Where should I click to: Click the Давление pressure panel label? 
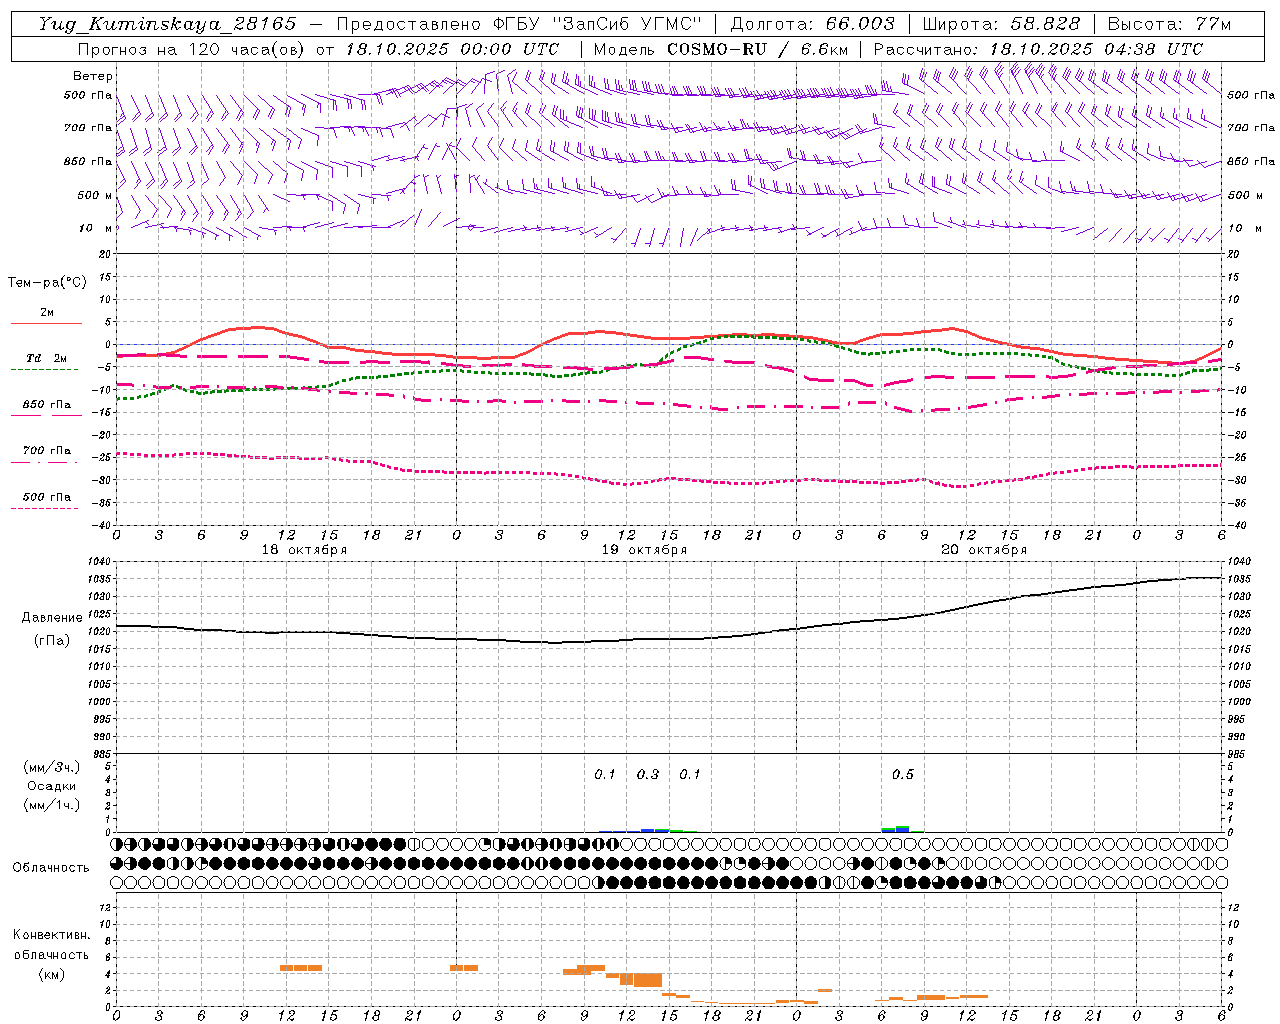pos(50,618)
